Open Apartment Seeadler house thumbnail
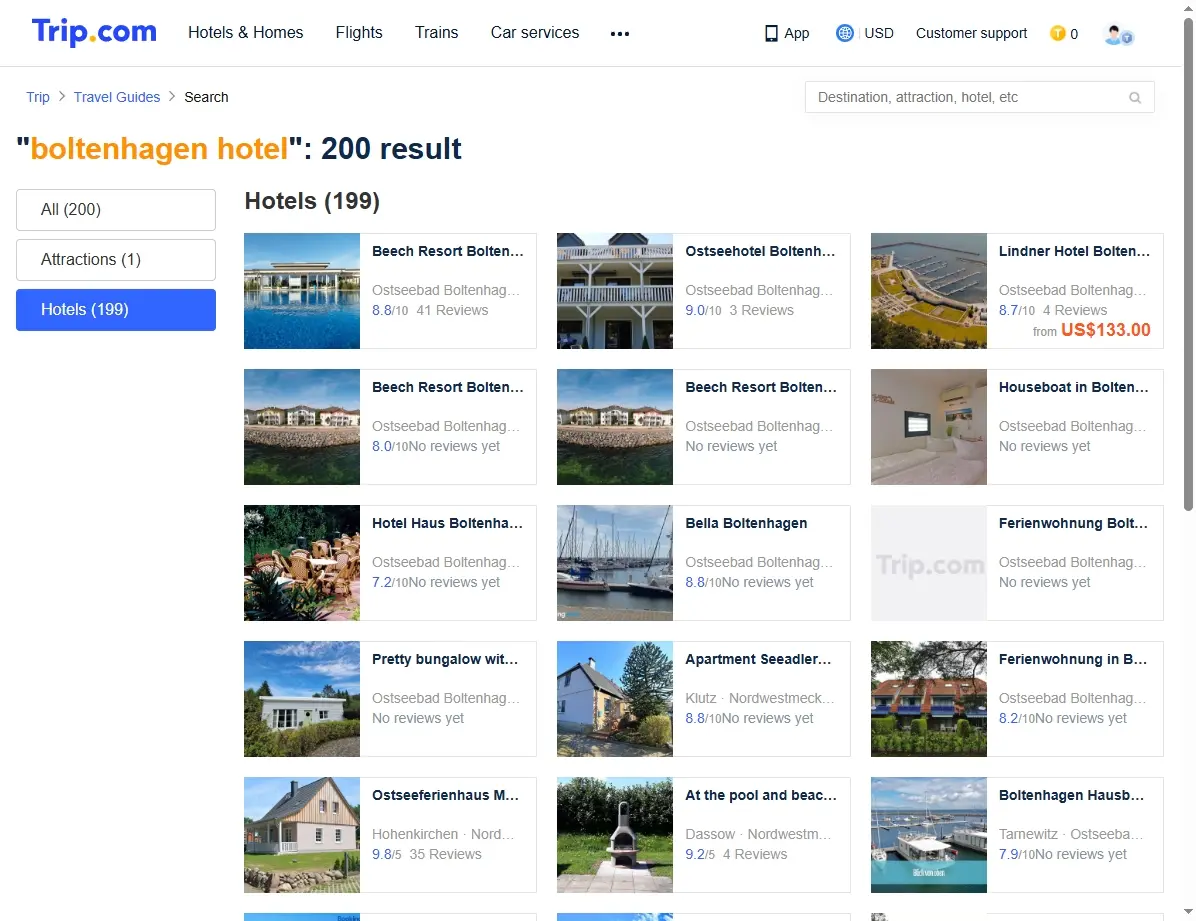This screenshot has width=1196, height=921. [615, 699]
